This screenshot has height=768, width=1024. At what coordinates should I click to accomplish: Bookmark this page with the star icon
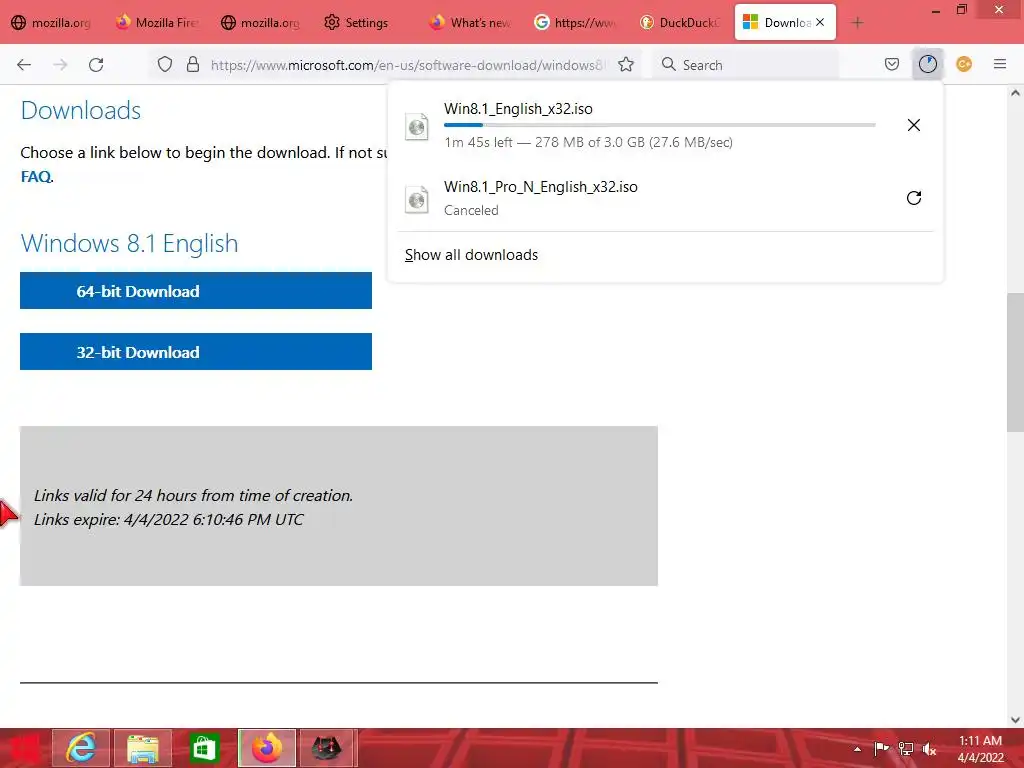coord(626,65)
